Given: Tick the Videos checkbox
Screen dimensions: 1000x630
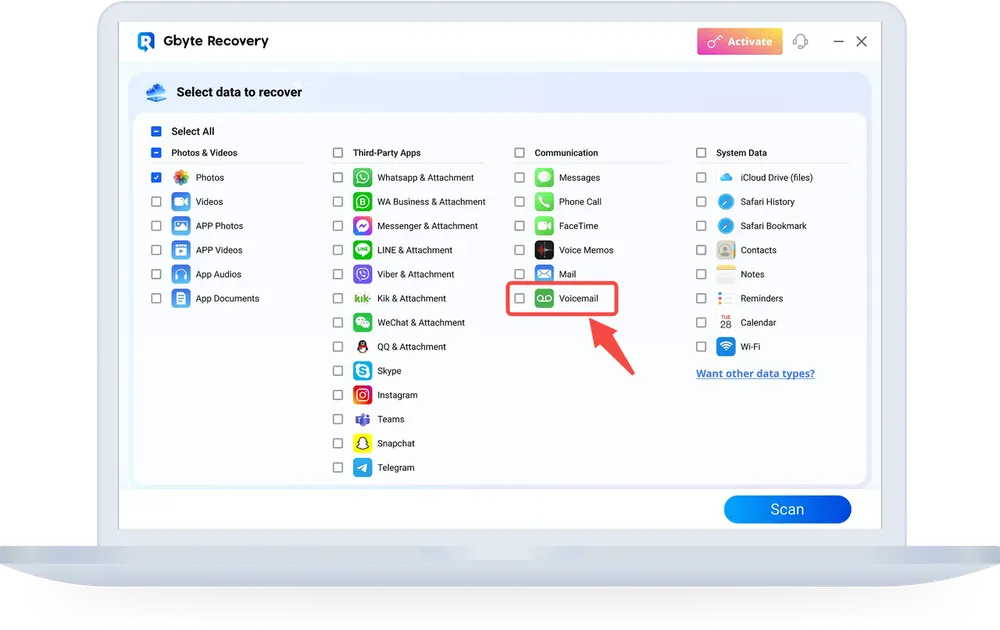Looking at the screenshot, I should click(156, 201).
